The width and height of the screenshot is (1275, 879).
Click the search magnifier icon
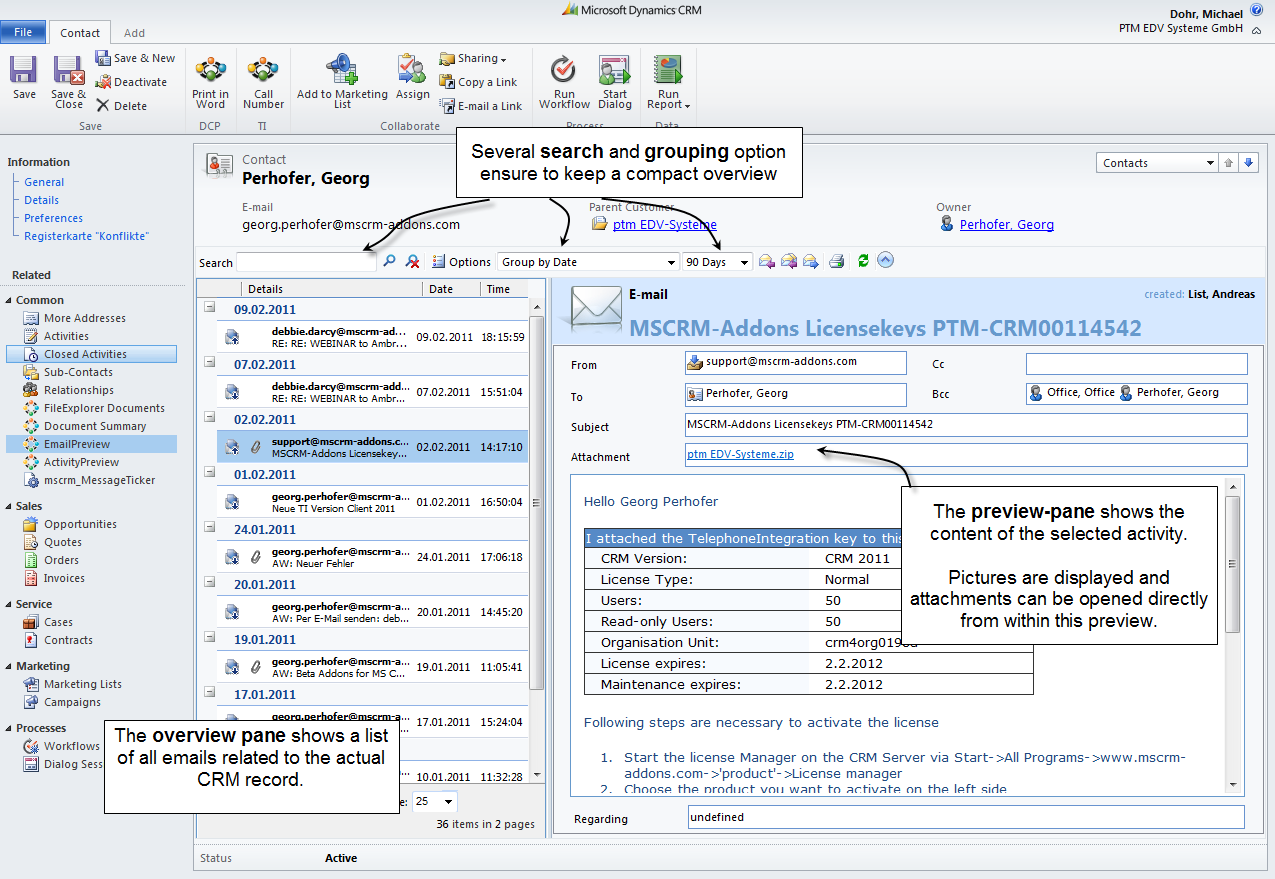pos(389,261)
